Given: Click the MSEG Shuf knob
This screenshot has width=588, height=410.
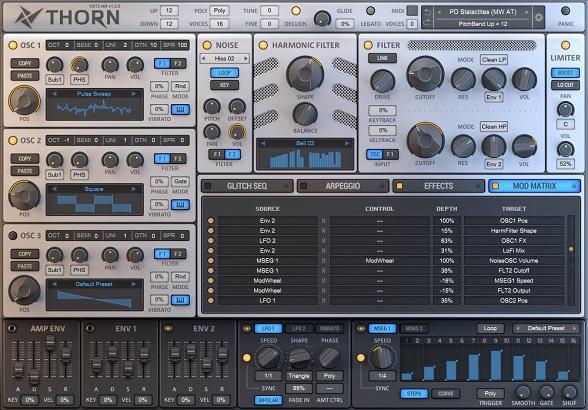Looking at the screenshot, I should tap(569, 392).
